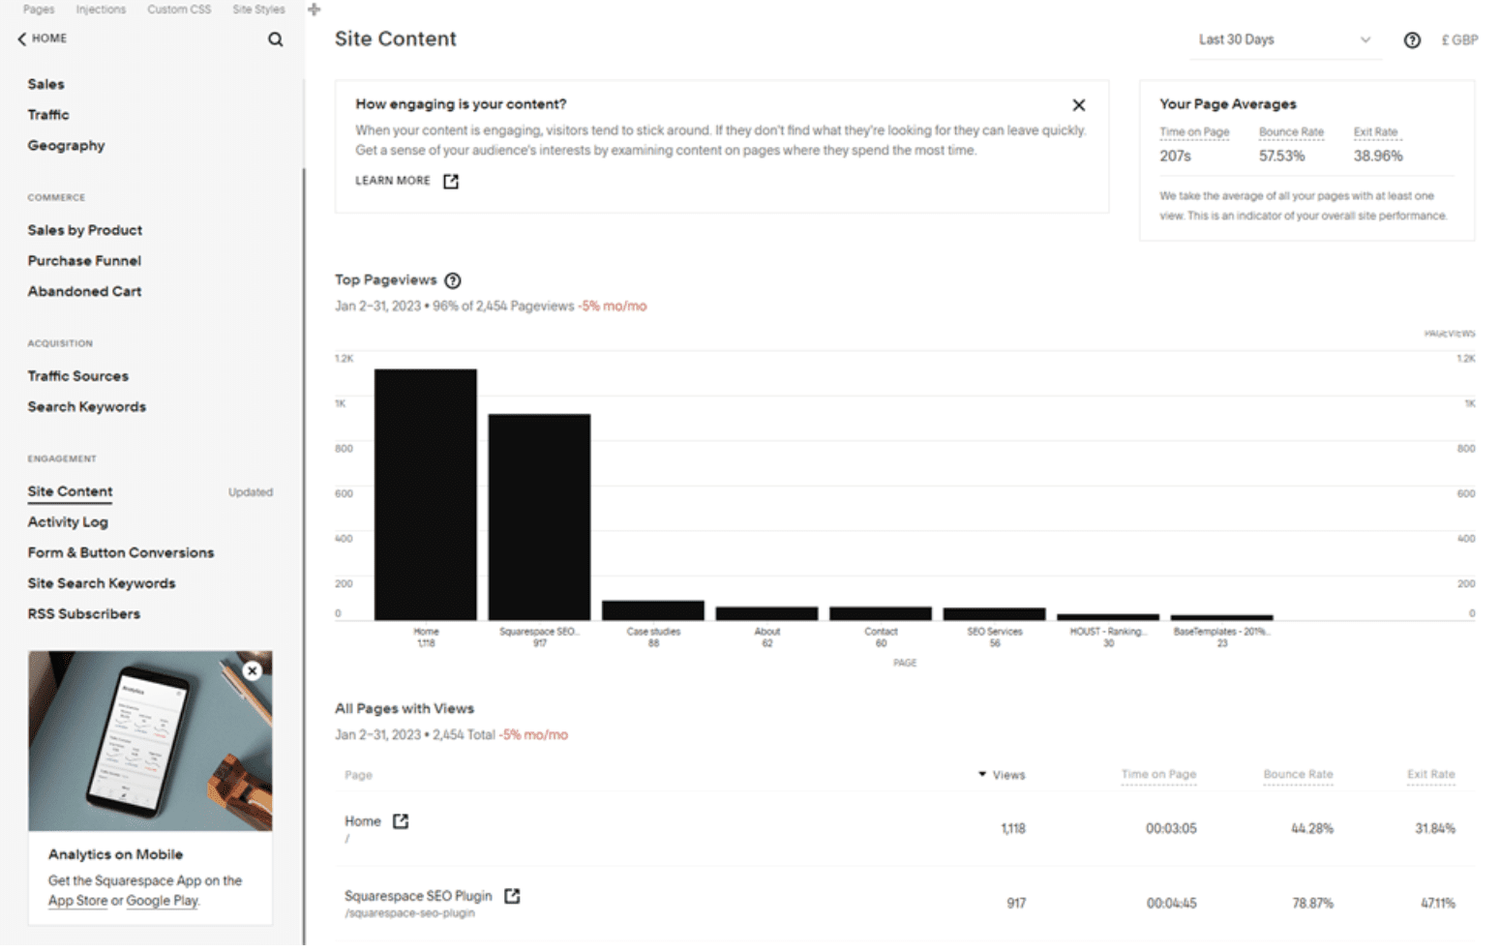The height and width of the screenshot is (946, 1500).
Task: Open Home page via its external link icon
Action: 400,820
